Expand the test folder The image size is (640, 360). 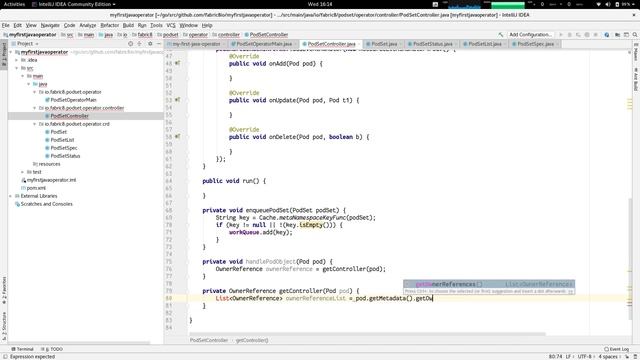(x=23, y=172)
